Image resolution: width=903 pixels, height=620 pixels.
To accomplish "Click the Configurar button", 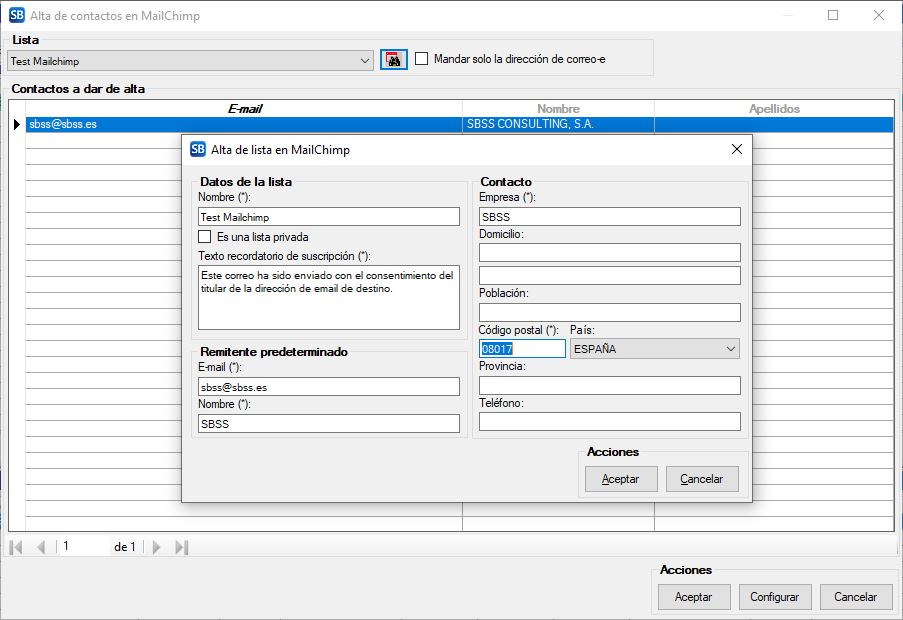I will click(x=774, y=597).
